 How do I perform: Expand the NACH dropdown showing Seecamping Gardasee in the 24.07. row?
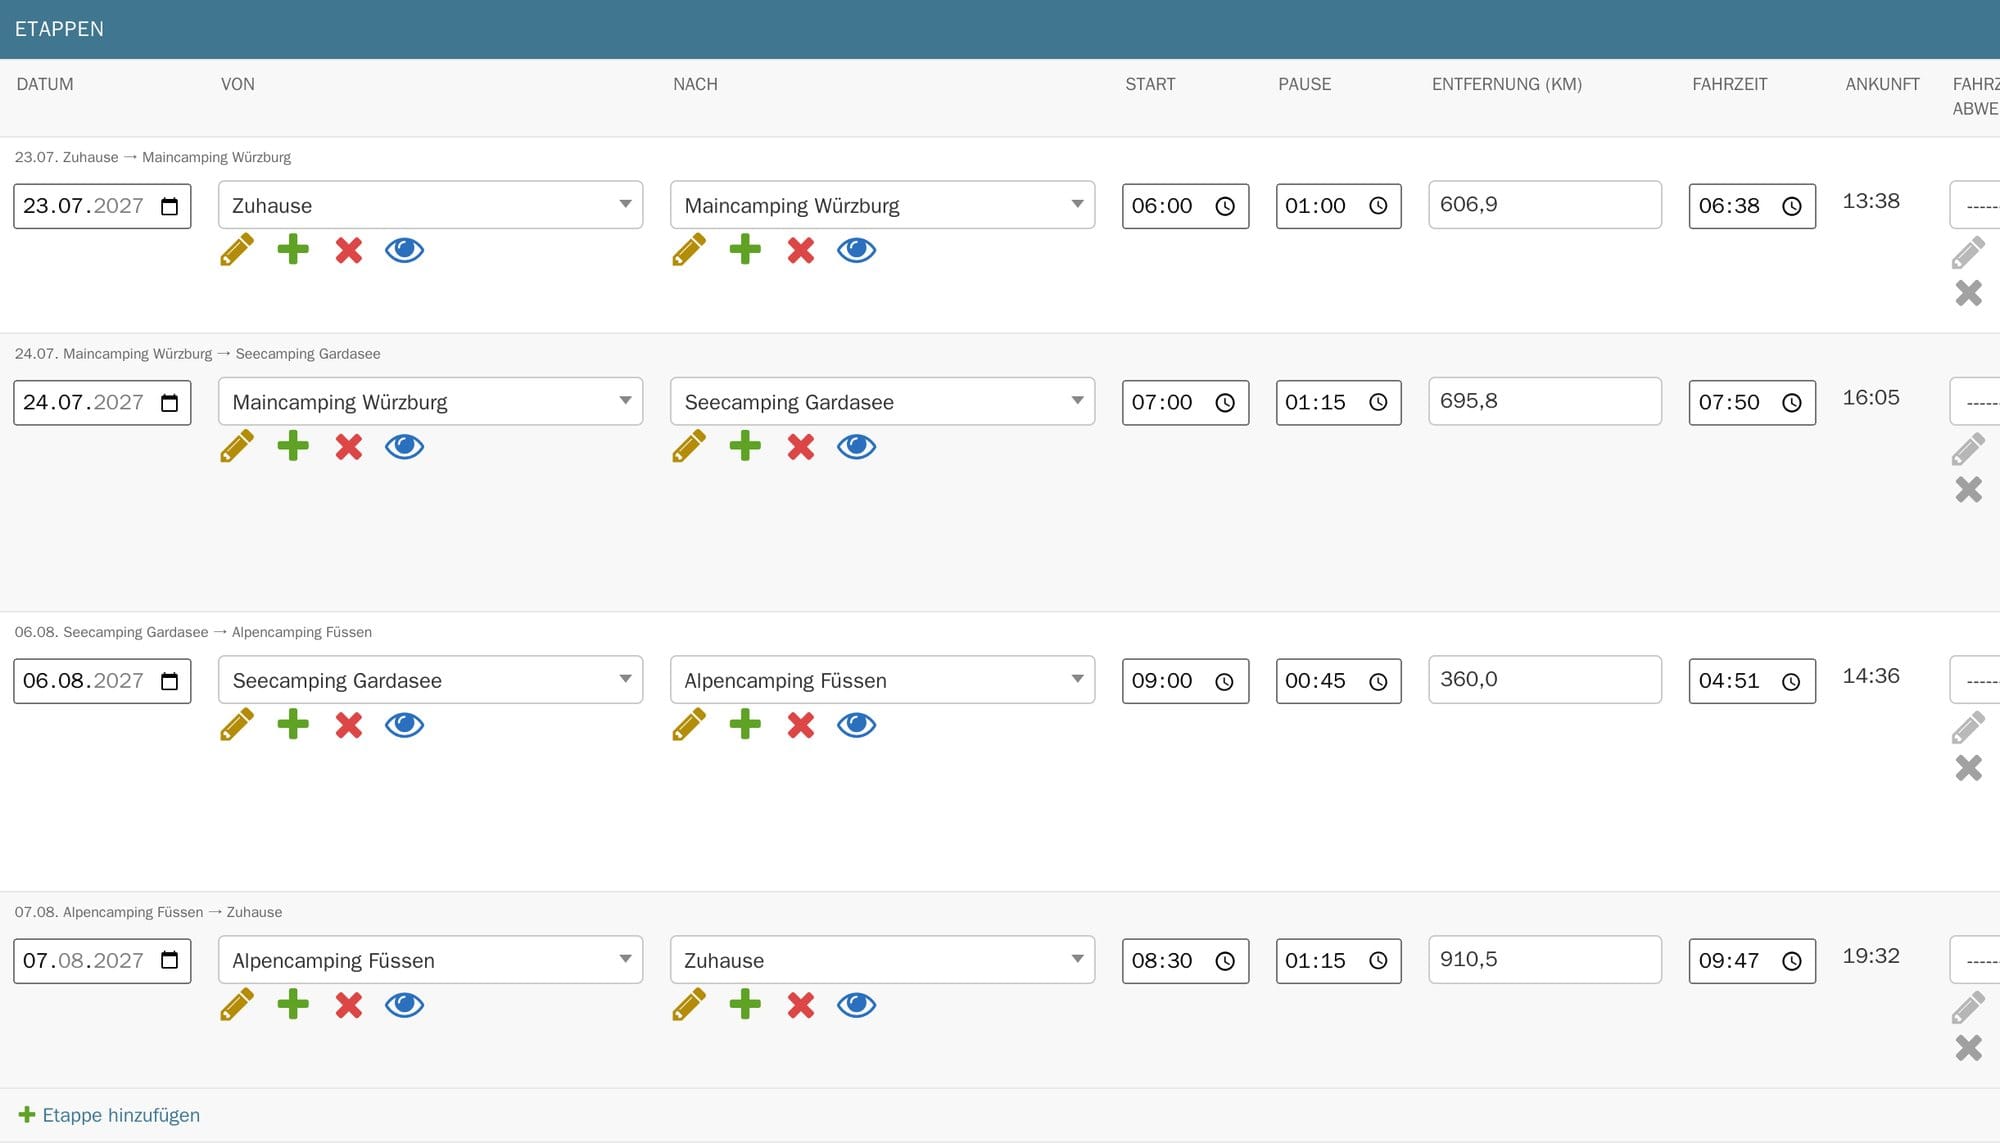click(883, 401)
